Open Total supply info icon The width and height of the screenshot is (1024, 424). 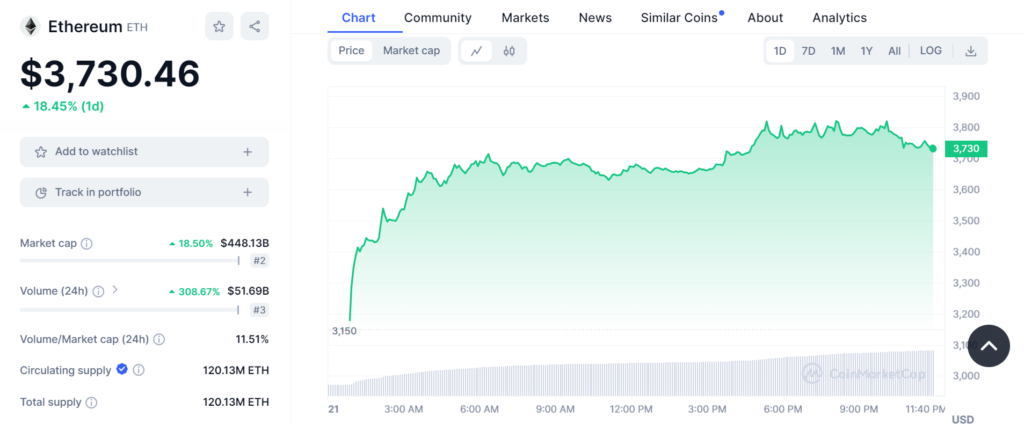tap(91, 402)
